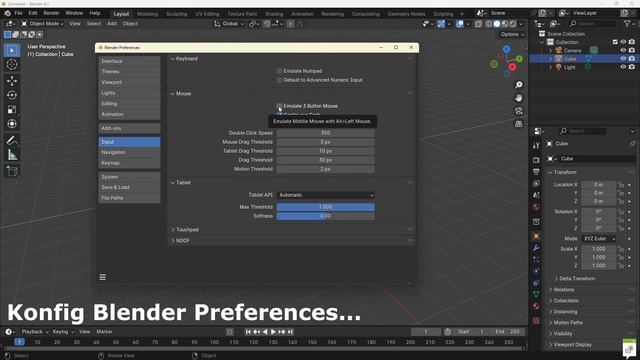Open the Modifiers wrench tab icon
This screenshot has width=640, height=360.
[536, 248]
